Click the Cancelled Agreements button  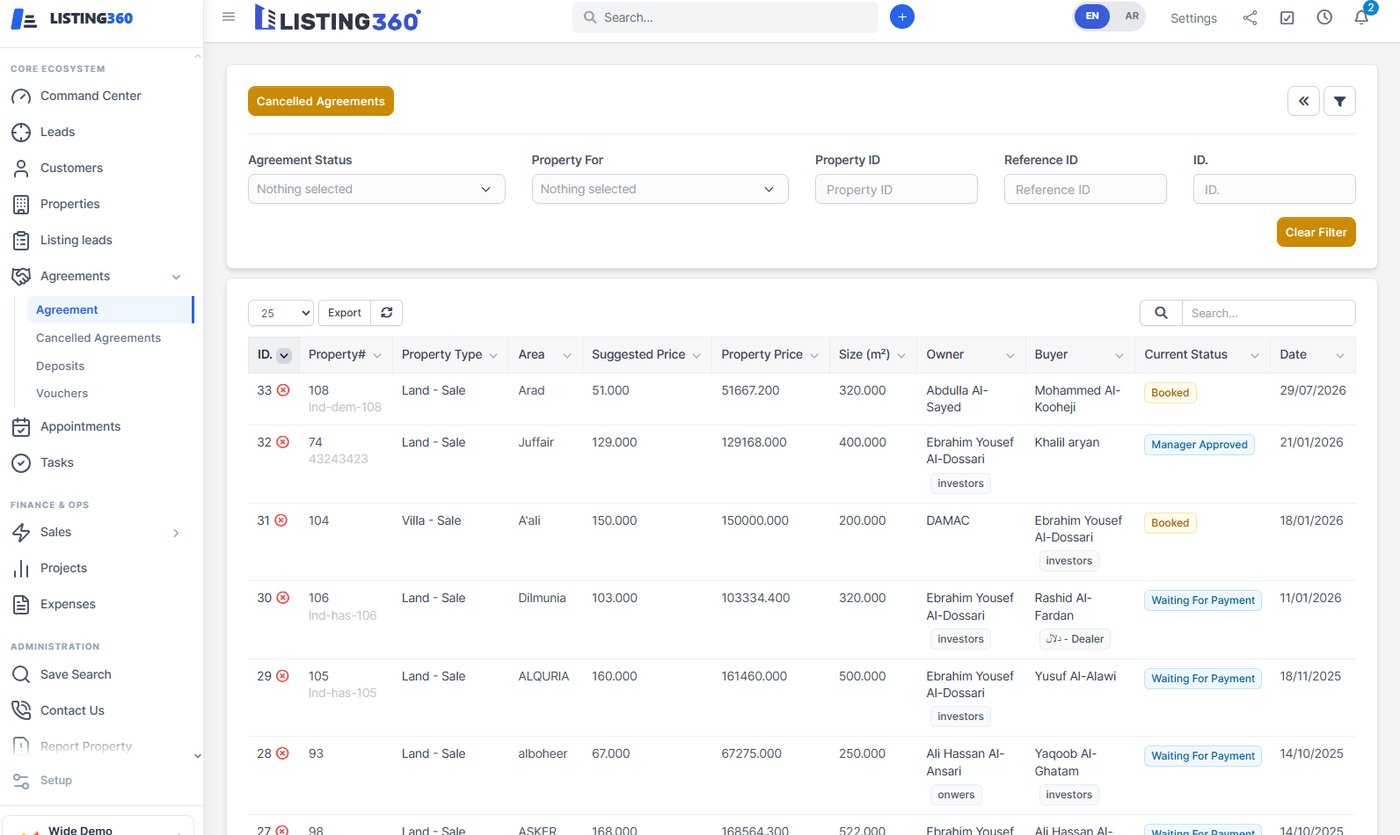[321, 101]
